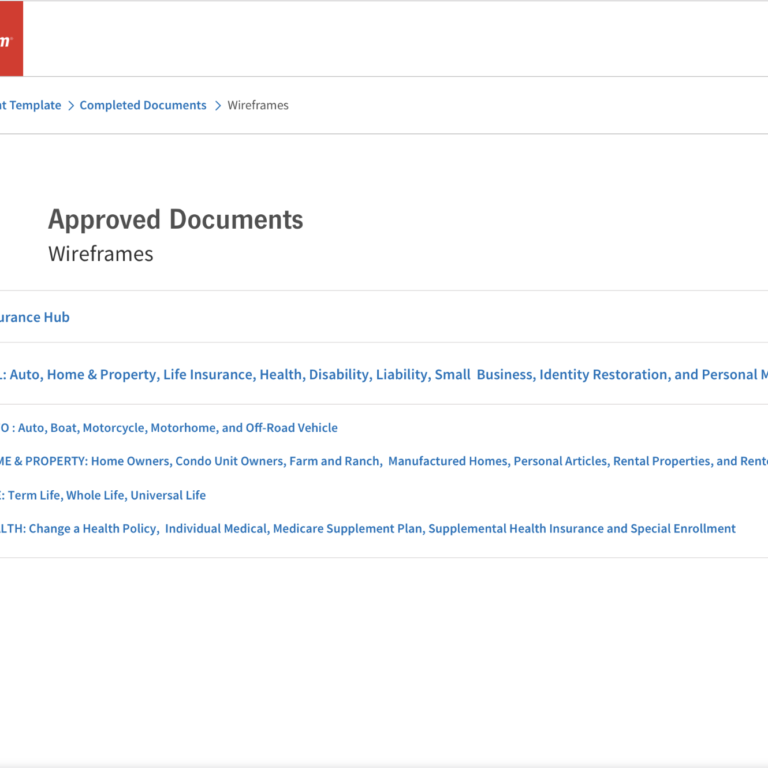Open the Insurance Hub wireframe link

(x=34, y=317)
